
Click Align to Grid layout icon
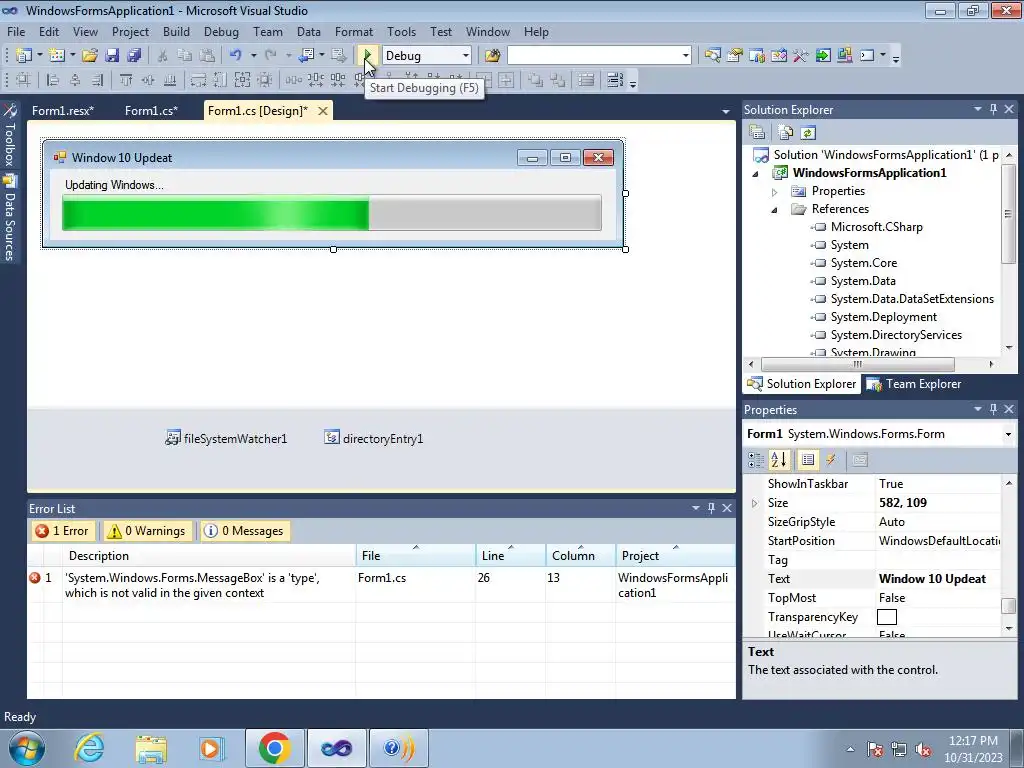point(24,80)
